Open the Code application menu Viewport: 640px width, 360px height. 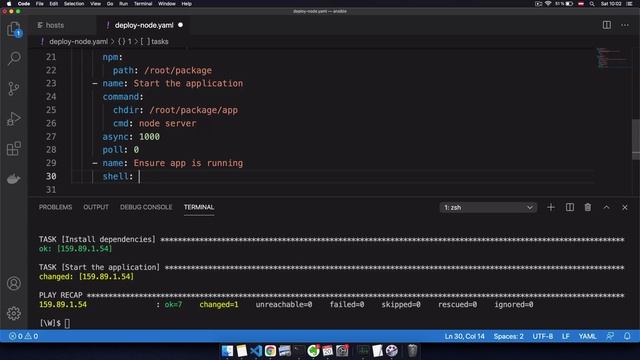point(24,4)
